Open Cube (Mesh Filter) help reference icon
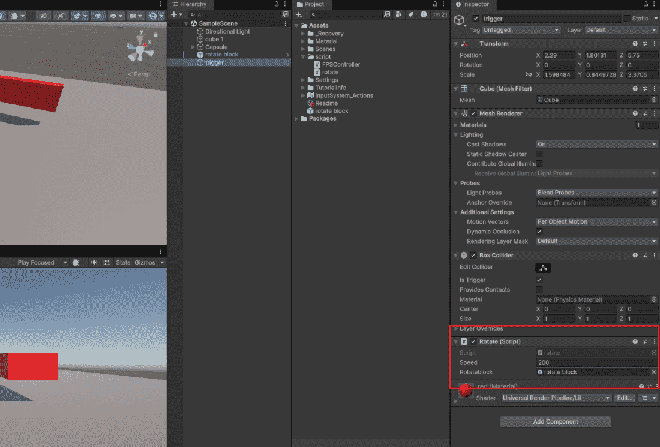Image resolution: width=660 pixels, height=447 pixels. [635, 89]
